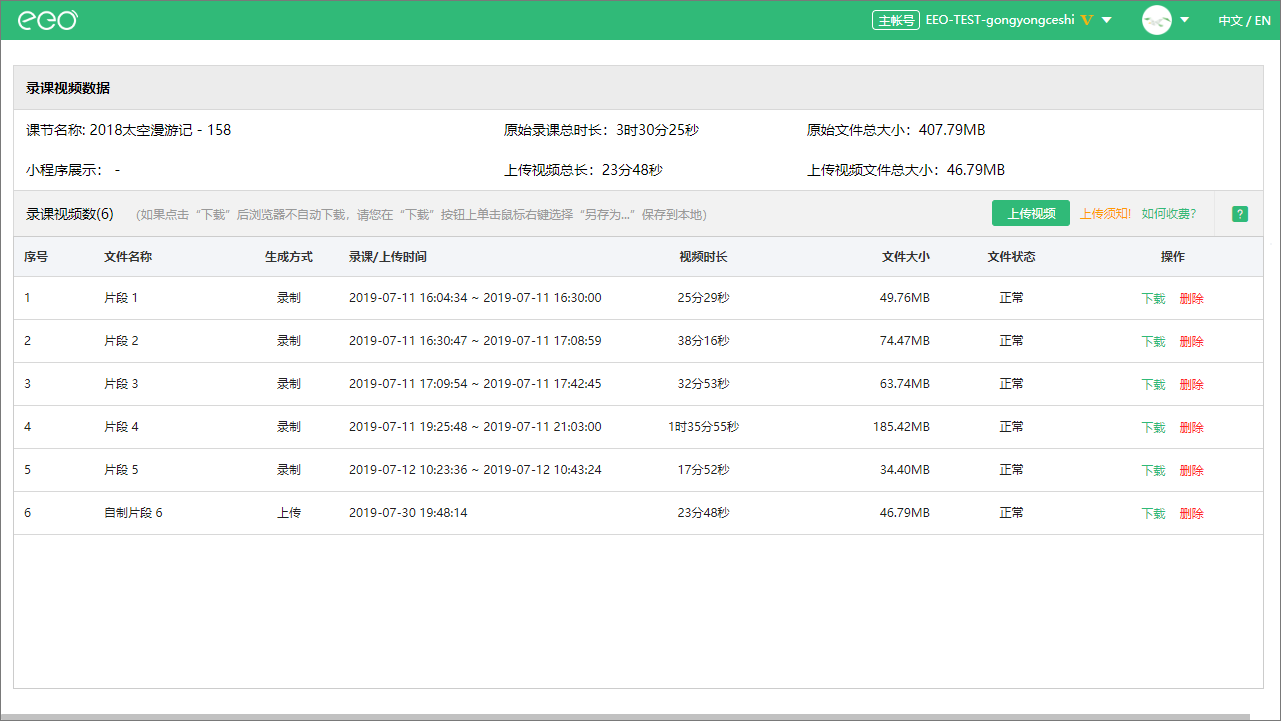This screenshot has width=1281, height=721.
Task: Select the file name 自制片段 6
Action: 133,513
